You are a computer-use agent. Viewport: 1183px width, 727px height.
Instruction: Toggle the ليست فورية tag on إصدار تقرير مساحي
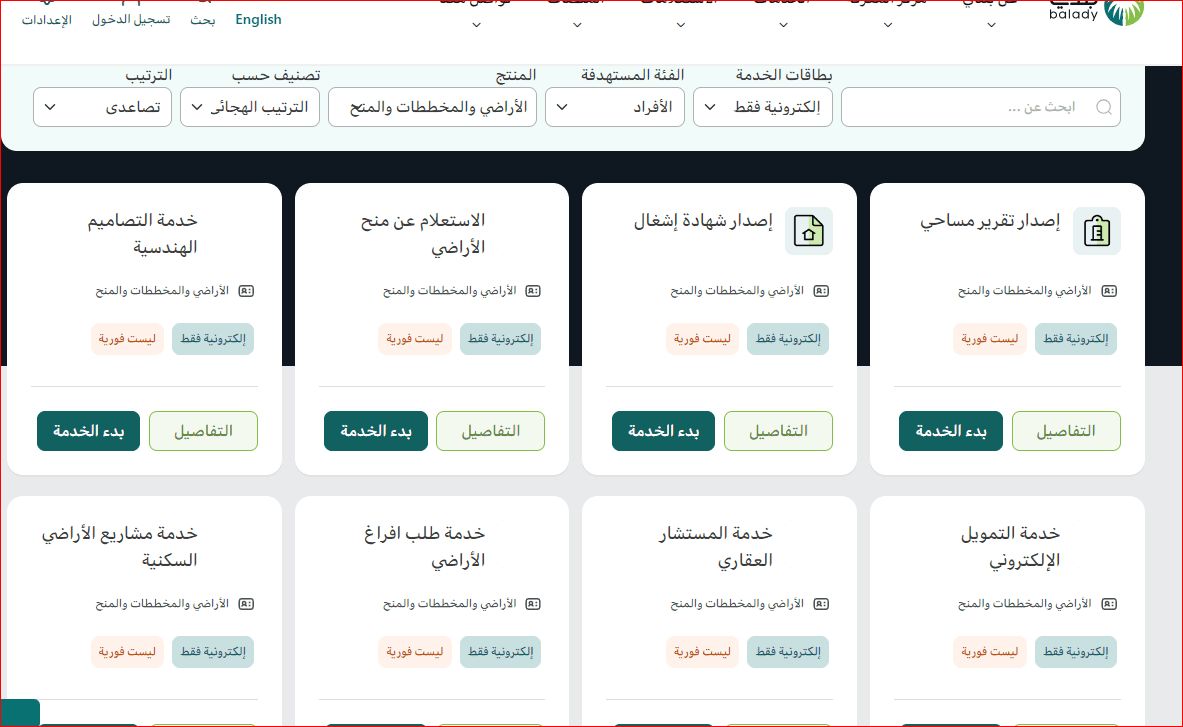coord(989,338)
